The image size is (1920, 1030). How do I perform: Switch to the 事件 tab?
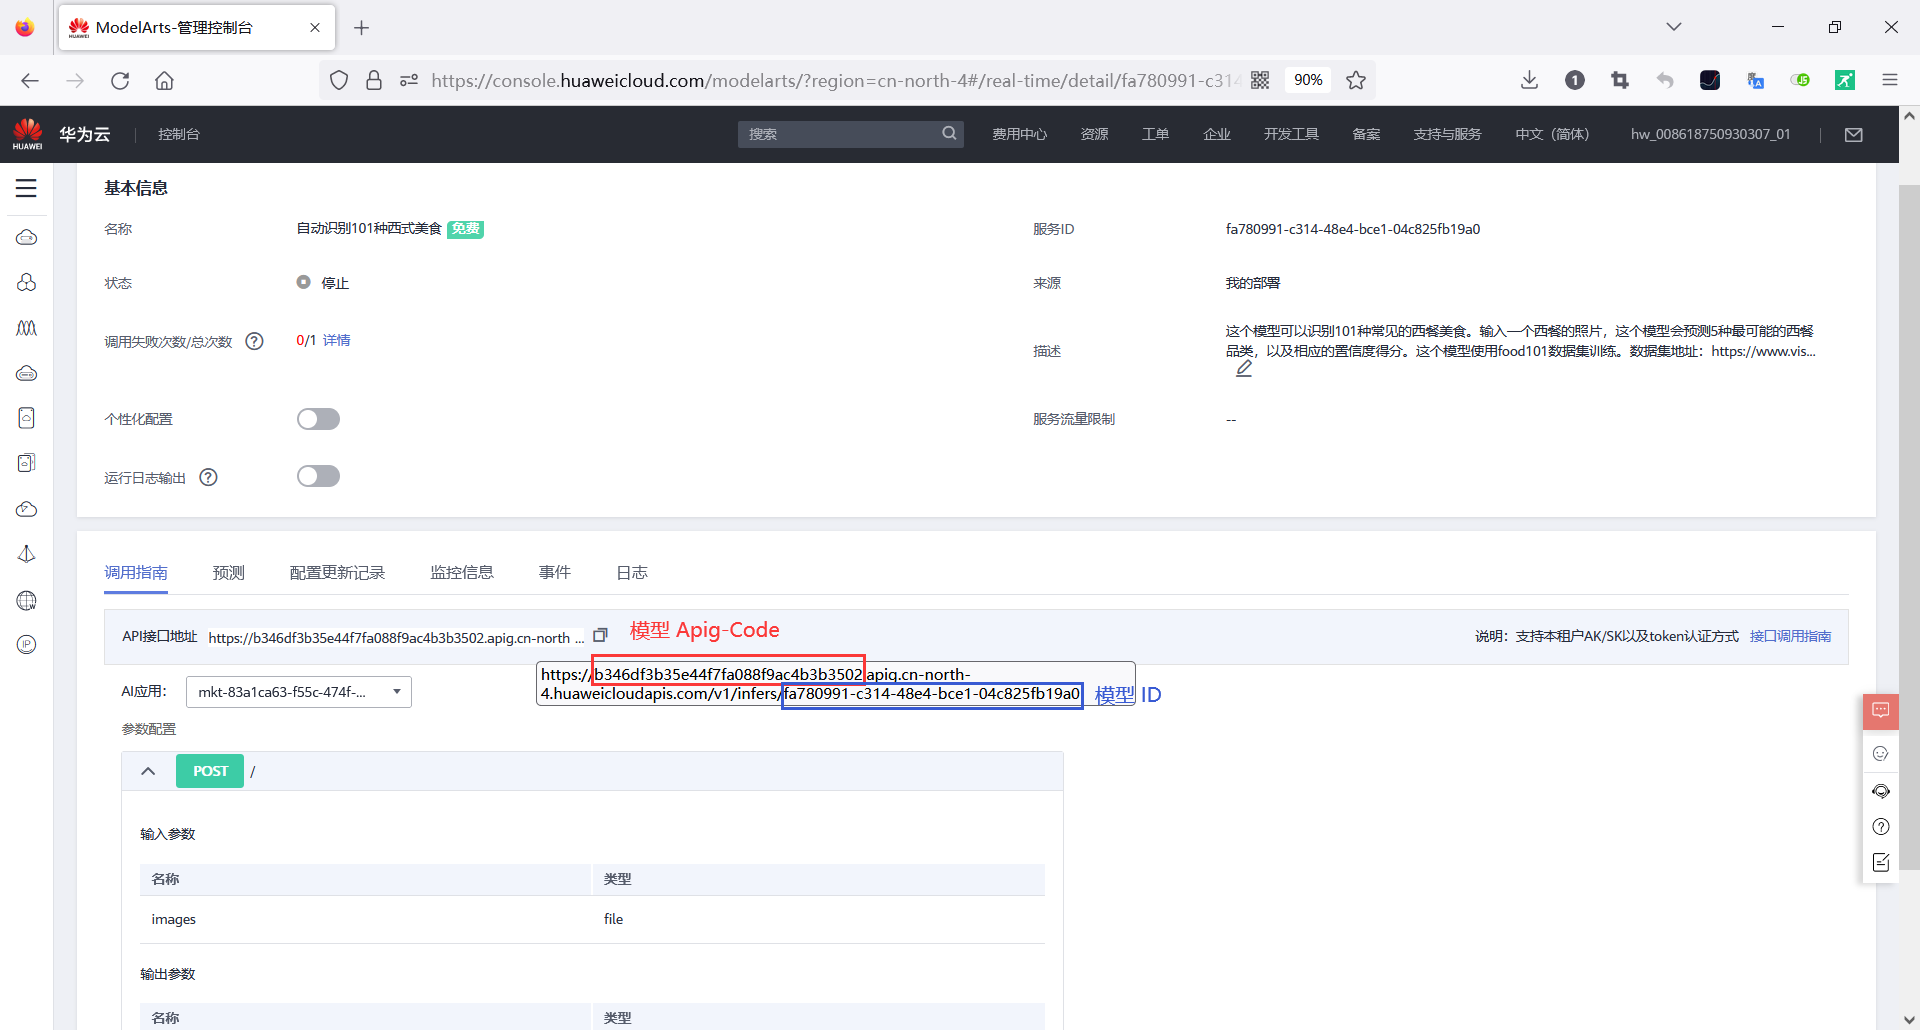[555, 573]
